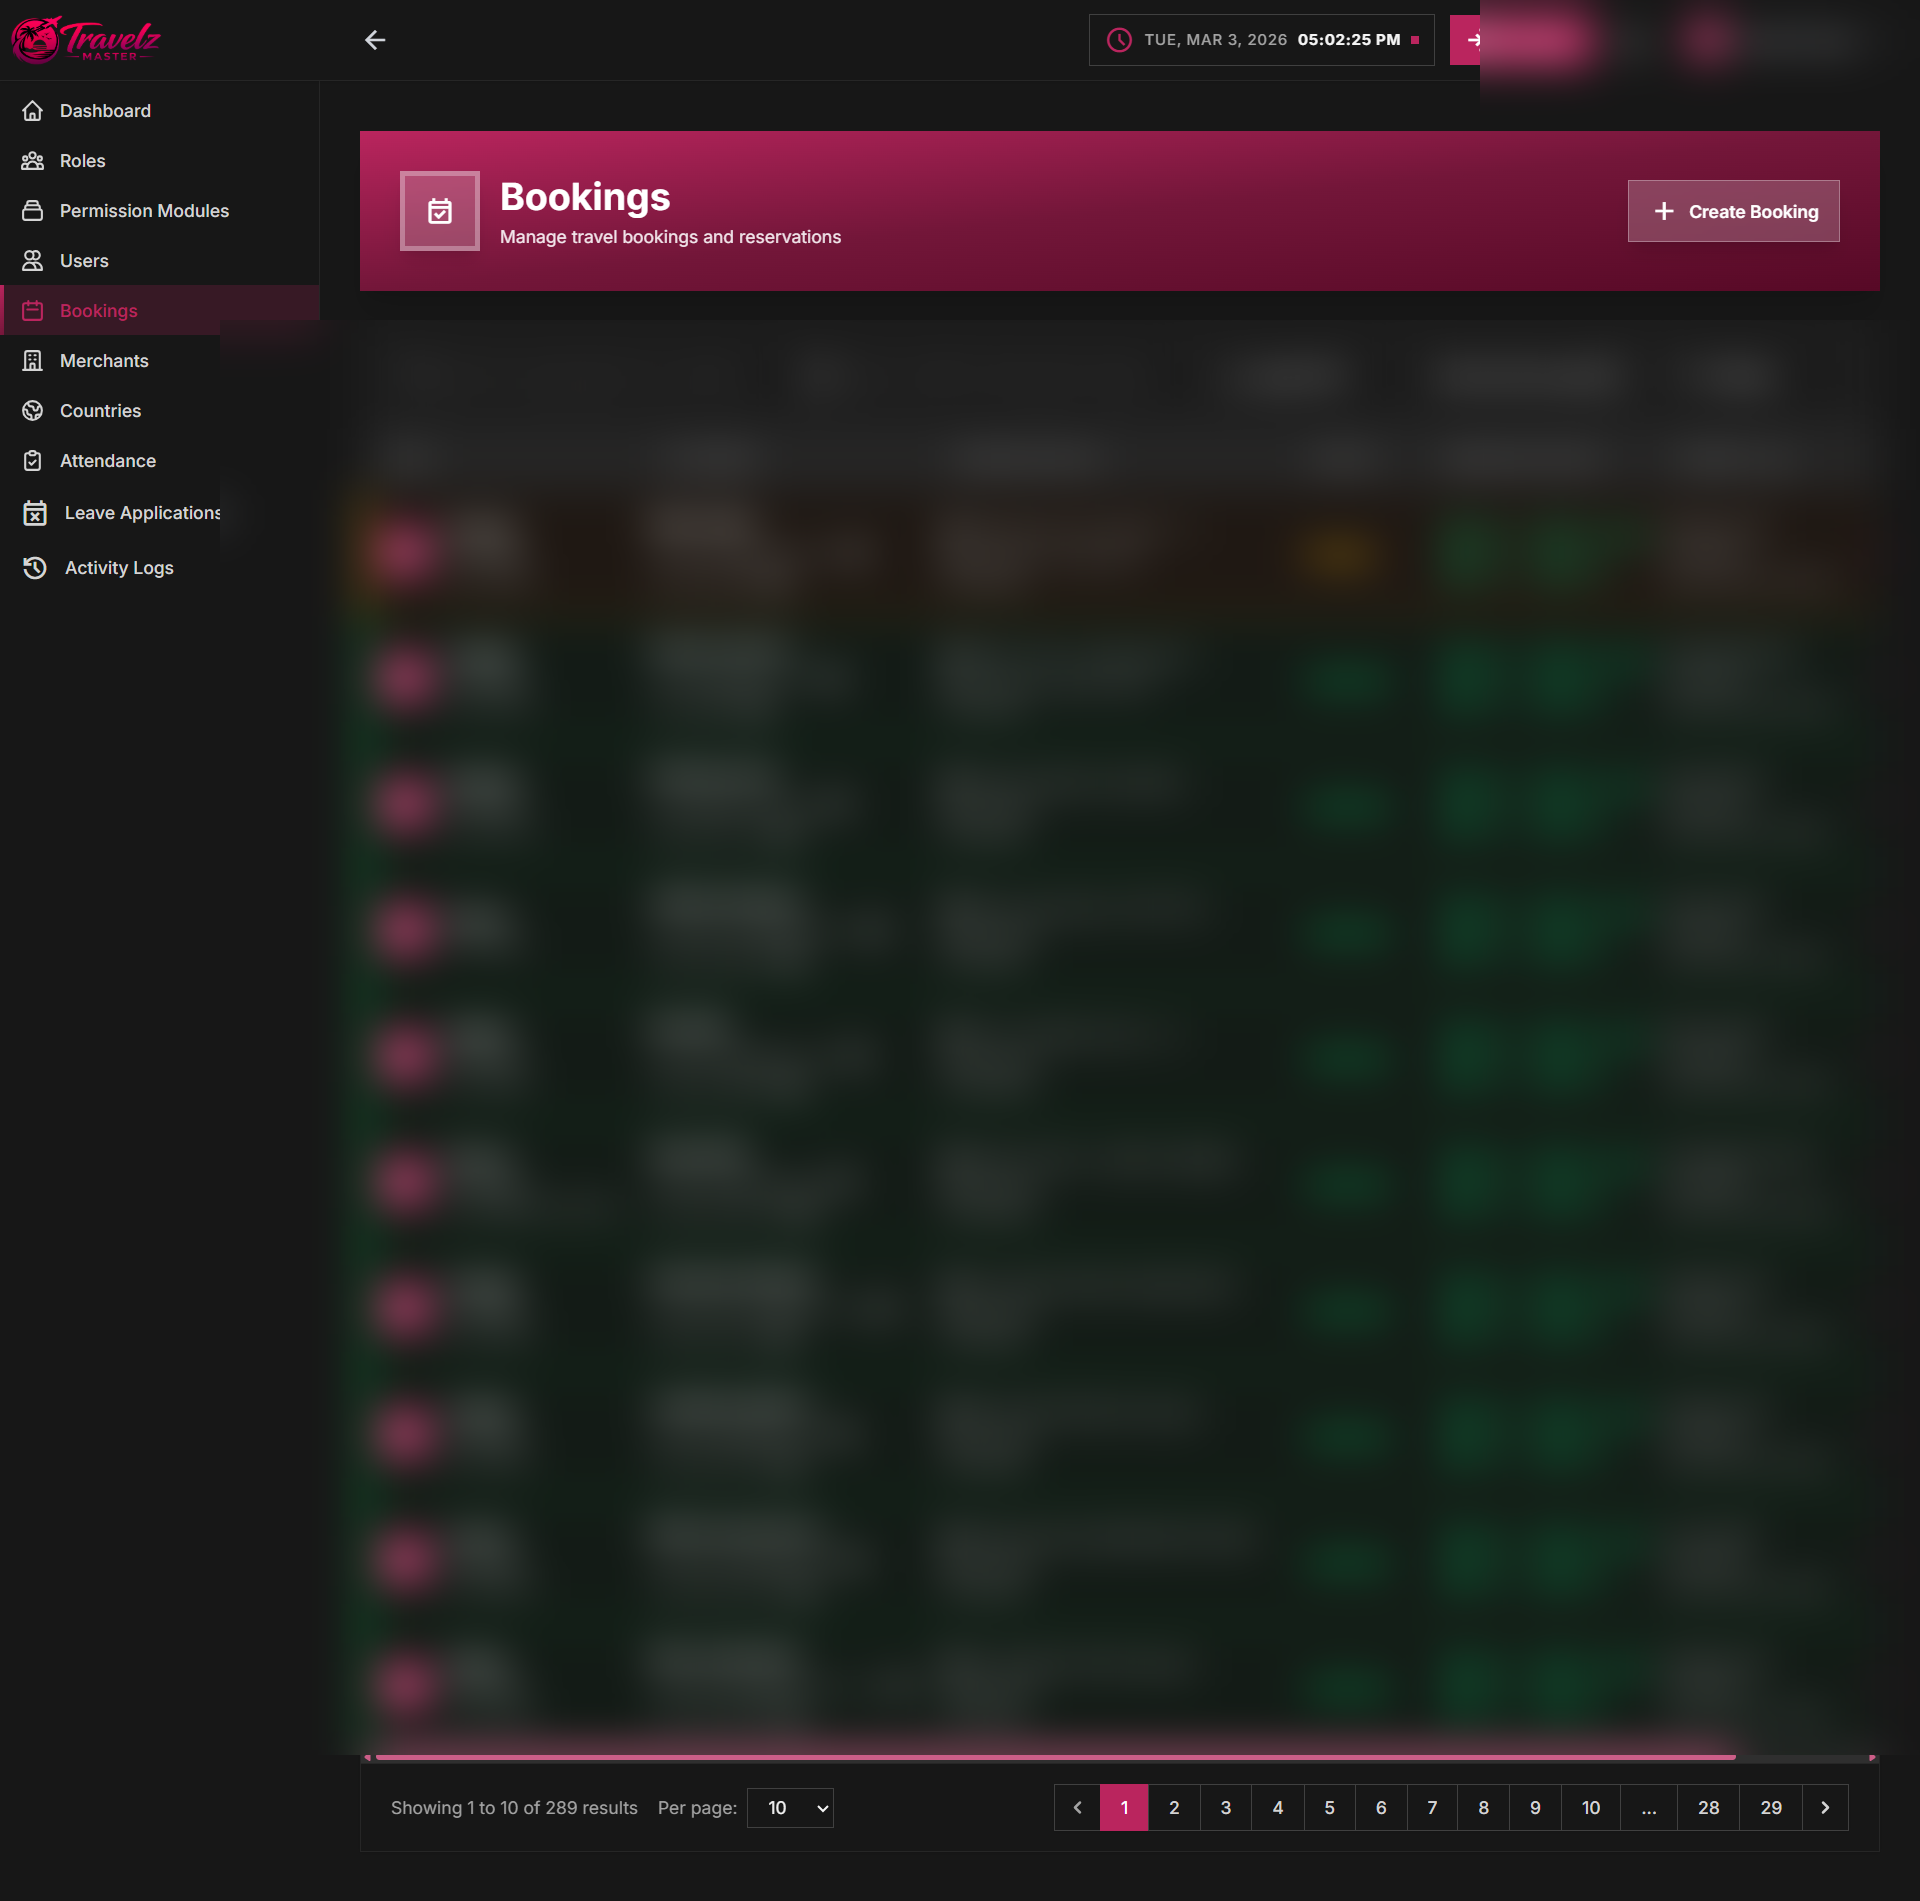Viewport: 1920px width, 1901px height.
Task: Select page 1 in pagination
Action: [x=1124, y=1808]
